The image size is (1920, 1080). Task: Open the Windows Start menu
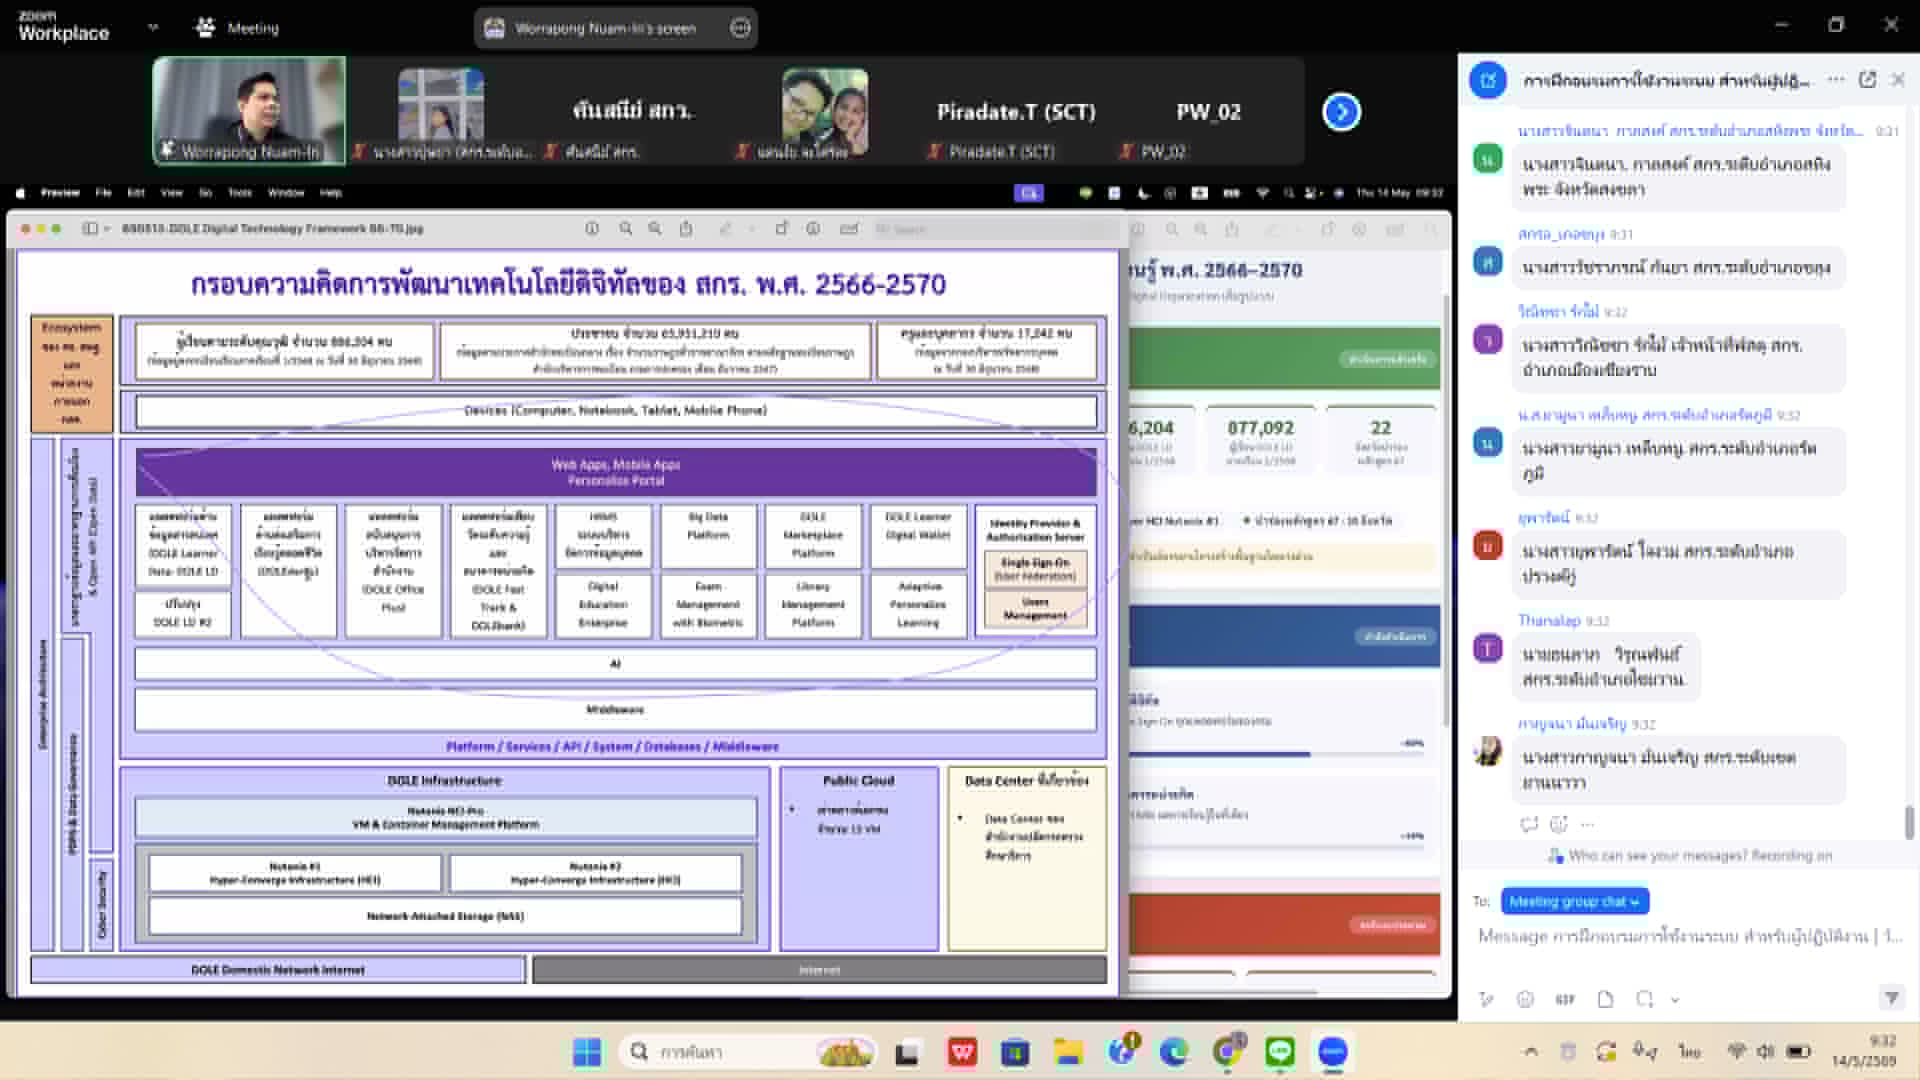point(587,1052)
